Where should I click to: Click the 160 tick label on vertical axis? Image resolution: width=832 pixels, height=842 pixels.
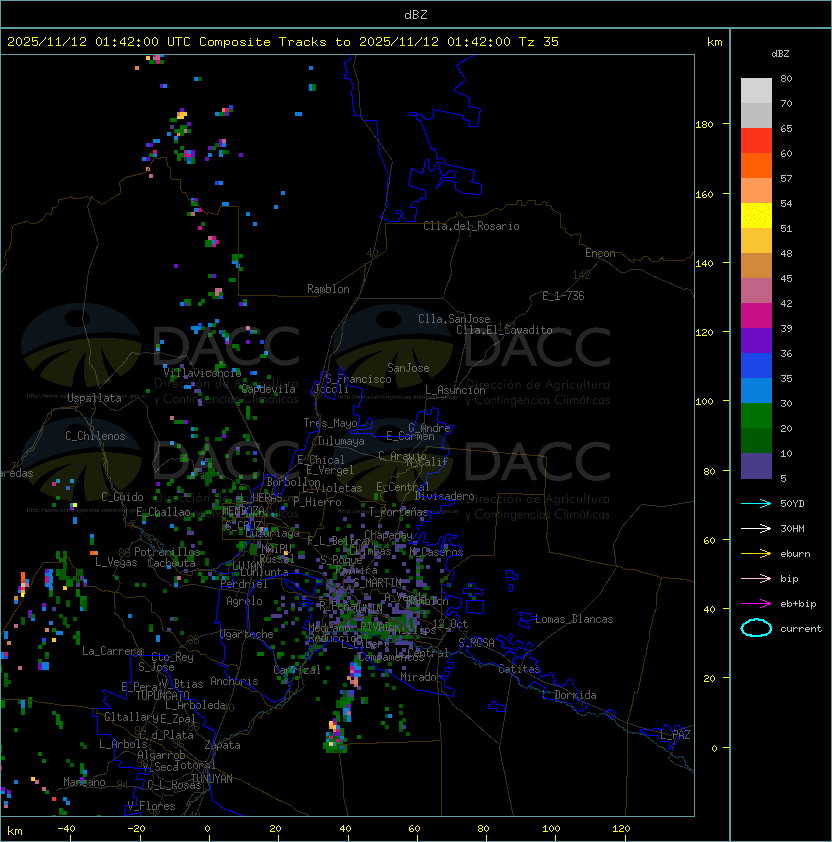tap(704, 194)
